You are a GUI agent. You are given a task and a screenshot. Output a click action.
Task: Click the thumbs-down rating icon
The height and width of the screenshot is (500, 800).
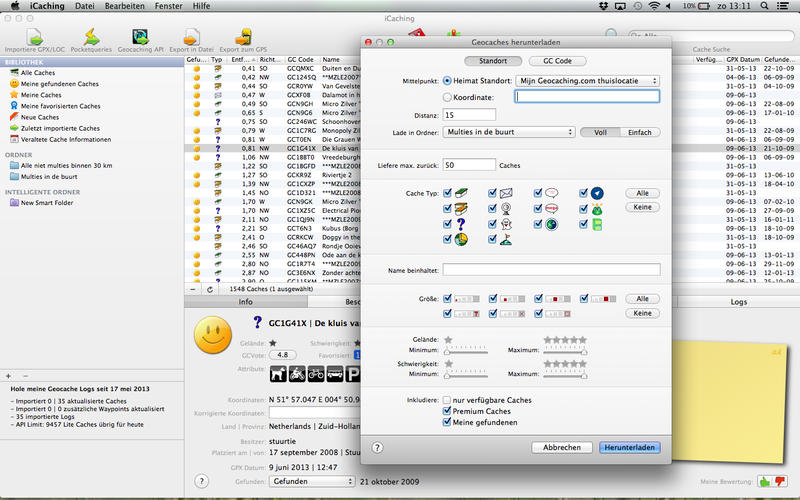coord(780,481)
